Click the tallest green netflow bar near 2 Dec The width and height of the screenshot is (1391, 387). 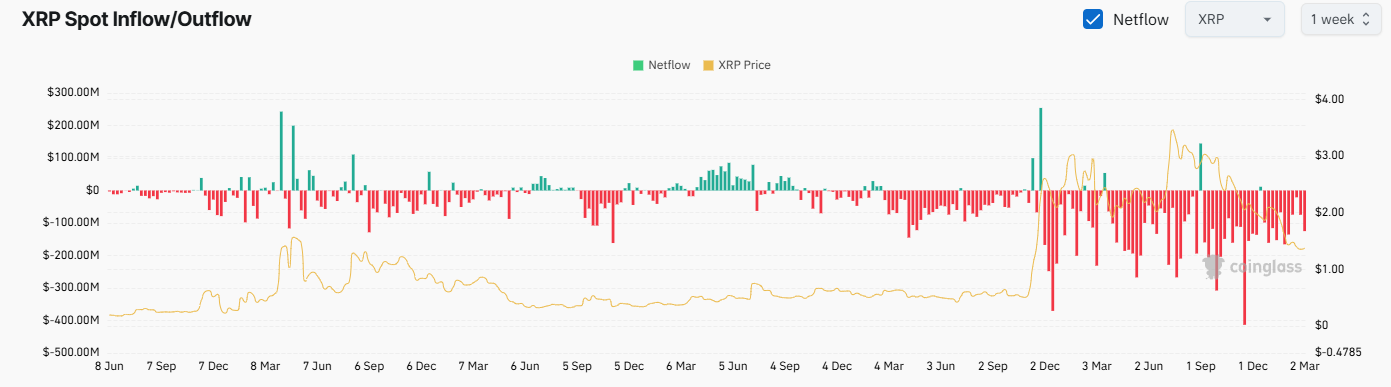[1041, 149]
